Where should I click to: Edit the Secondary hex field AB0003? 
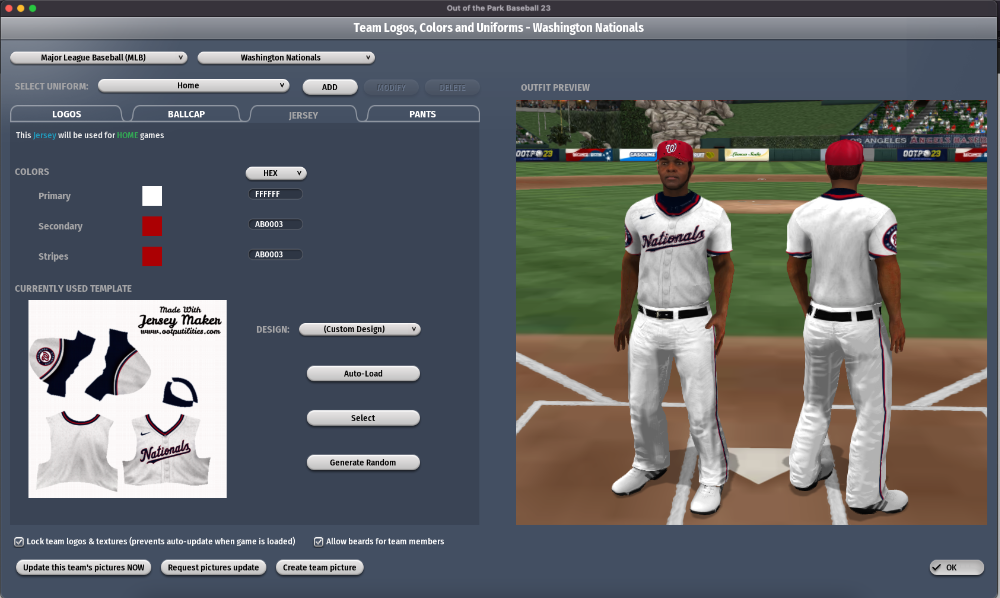[275, 224]
